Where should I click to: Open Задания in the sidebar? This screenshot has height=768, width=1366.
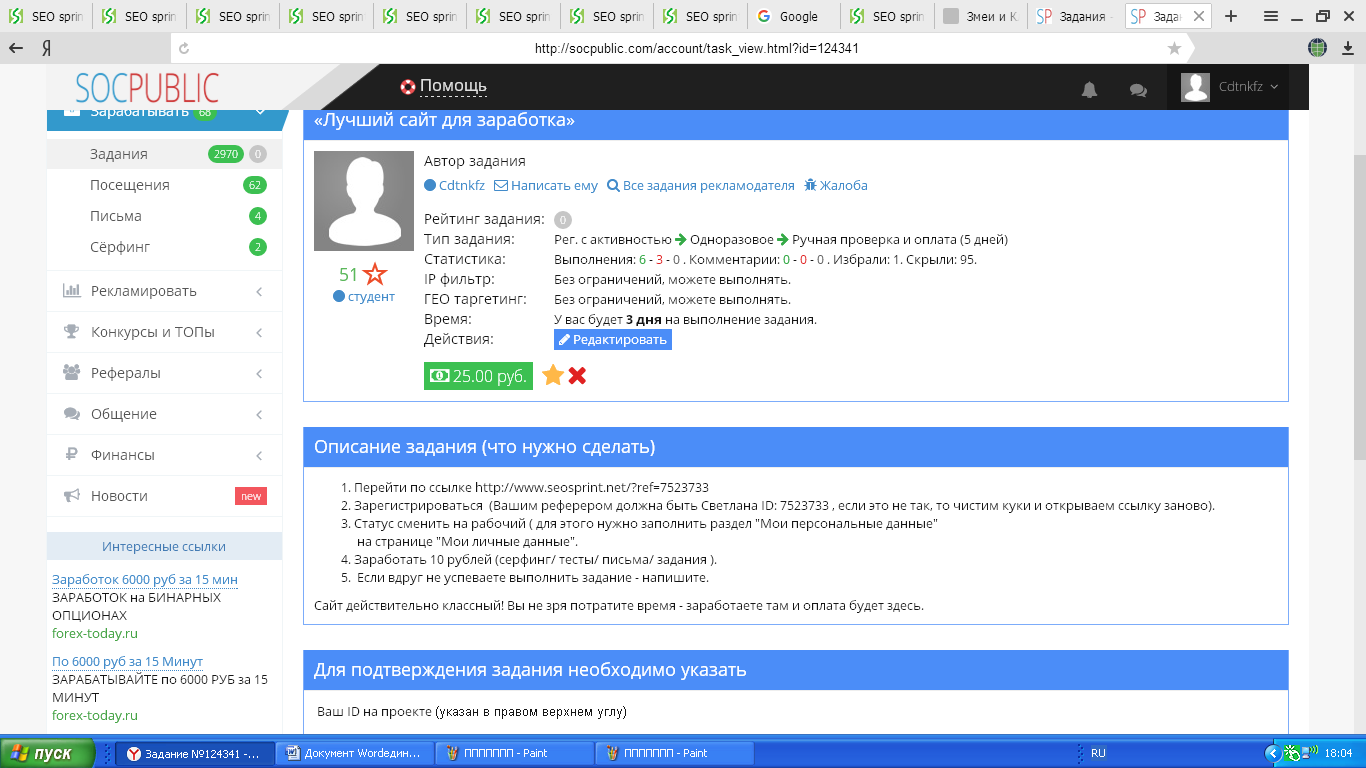pyautogui.click(x=119, y=154)
